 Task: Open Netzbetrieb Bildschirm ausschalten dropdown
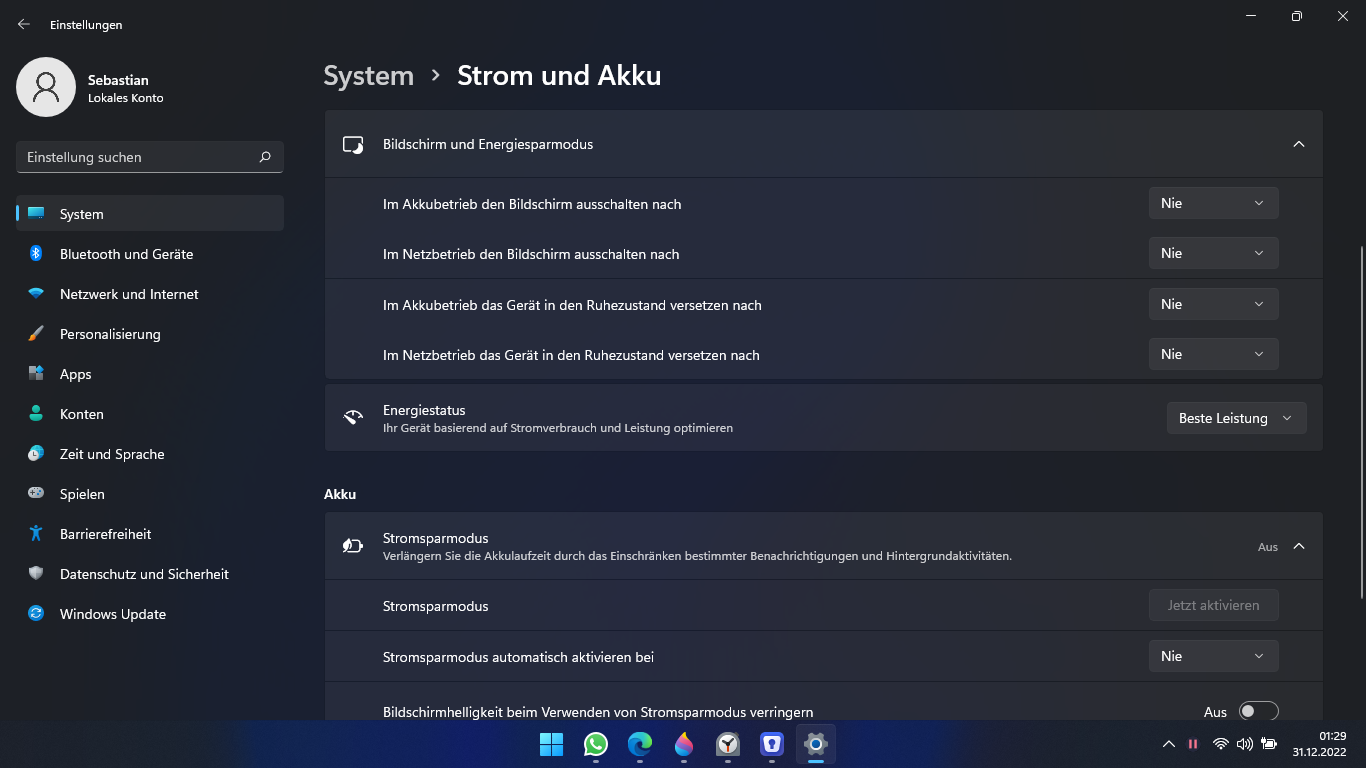(1213, 253)
